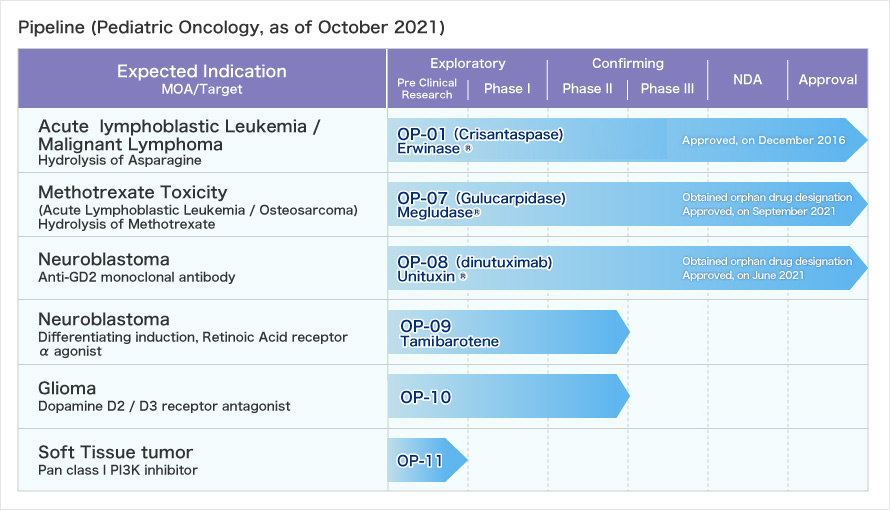Click the Acute lymphoblastic Leukemia row title
Image resolution: width=890 pixels, height=510 pixels.
pyautogui.click(x=179, y=135)
